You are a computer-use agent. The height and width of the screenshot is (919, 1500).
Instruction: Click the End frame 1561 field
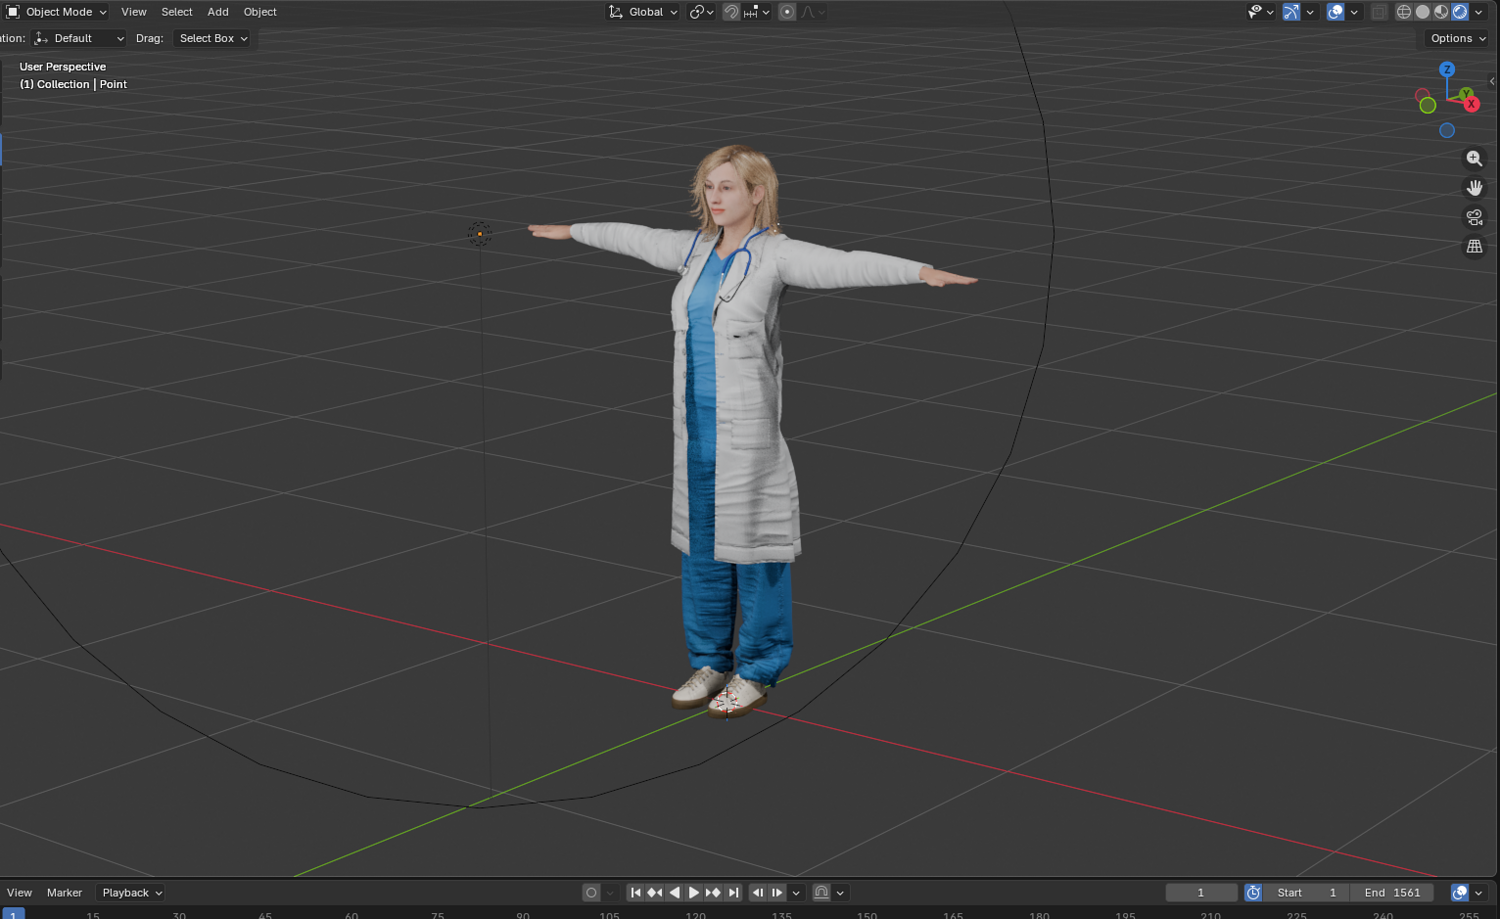(x=1392, y=893)
